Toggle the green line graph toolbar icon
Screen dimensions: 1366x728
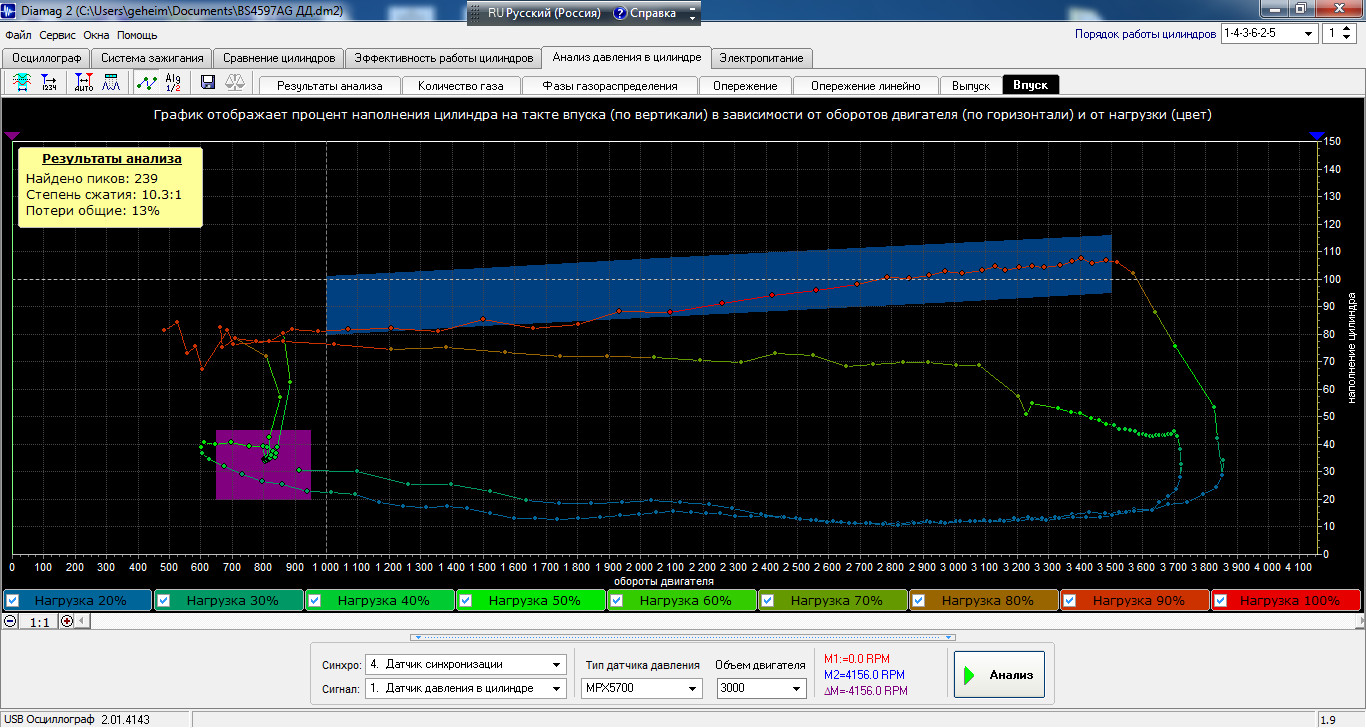point(147,84)
